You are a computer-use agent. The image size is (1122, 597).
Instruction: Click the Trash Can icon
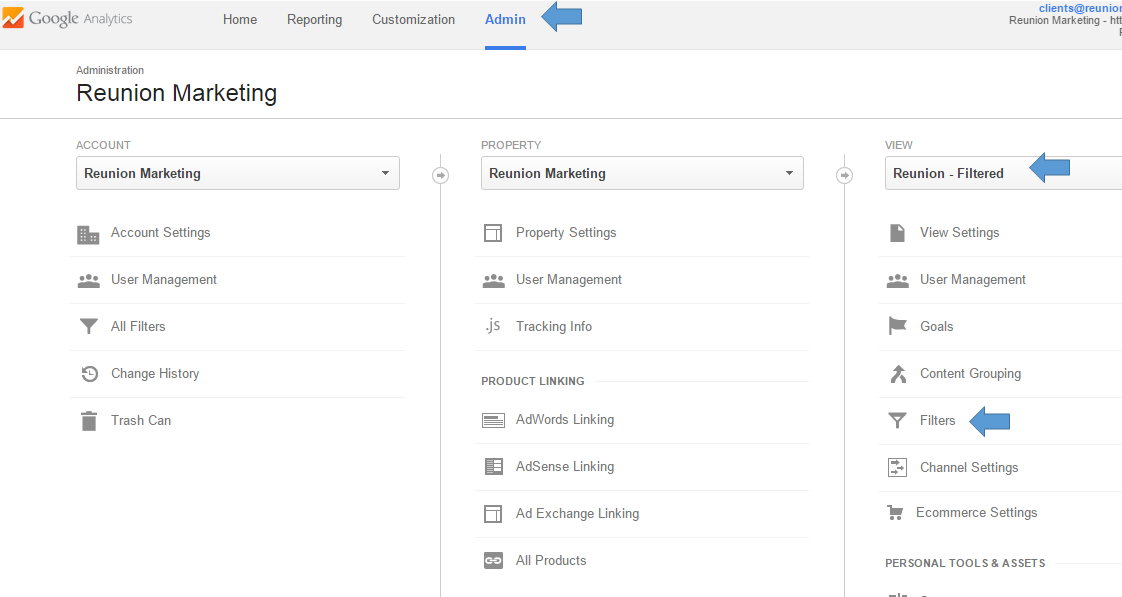[89, 421]
